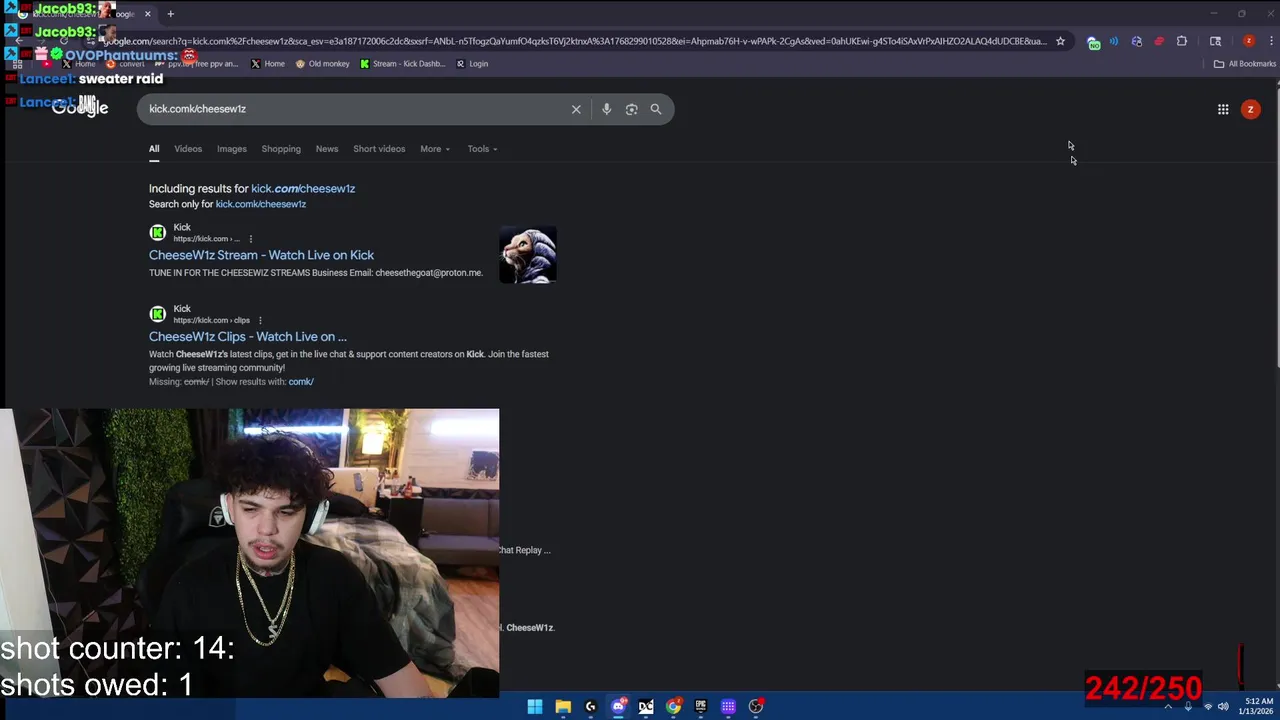Open the volume control in the system tray

[x=1223, y=707]
